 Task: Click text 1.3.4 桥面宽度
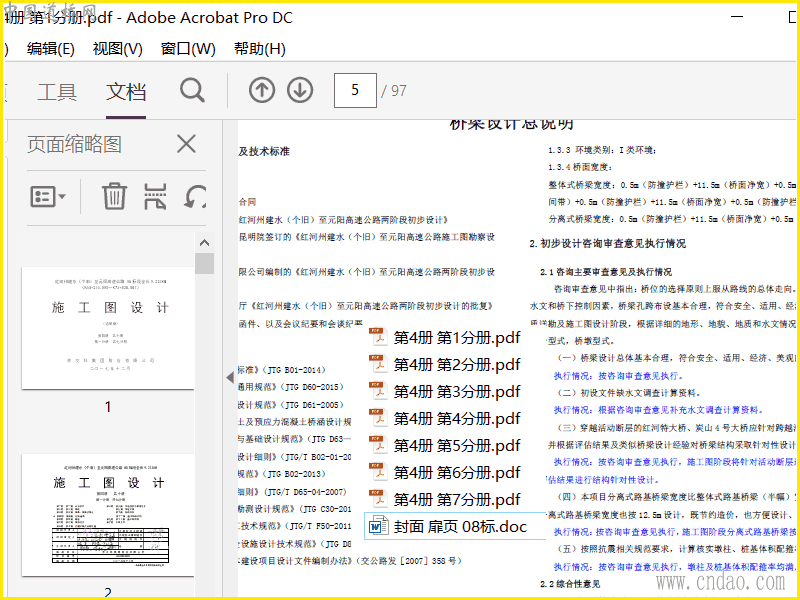tap(580, 167)
